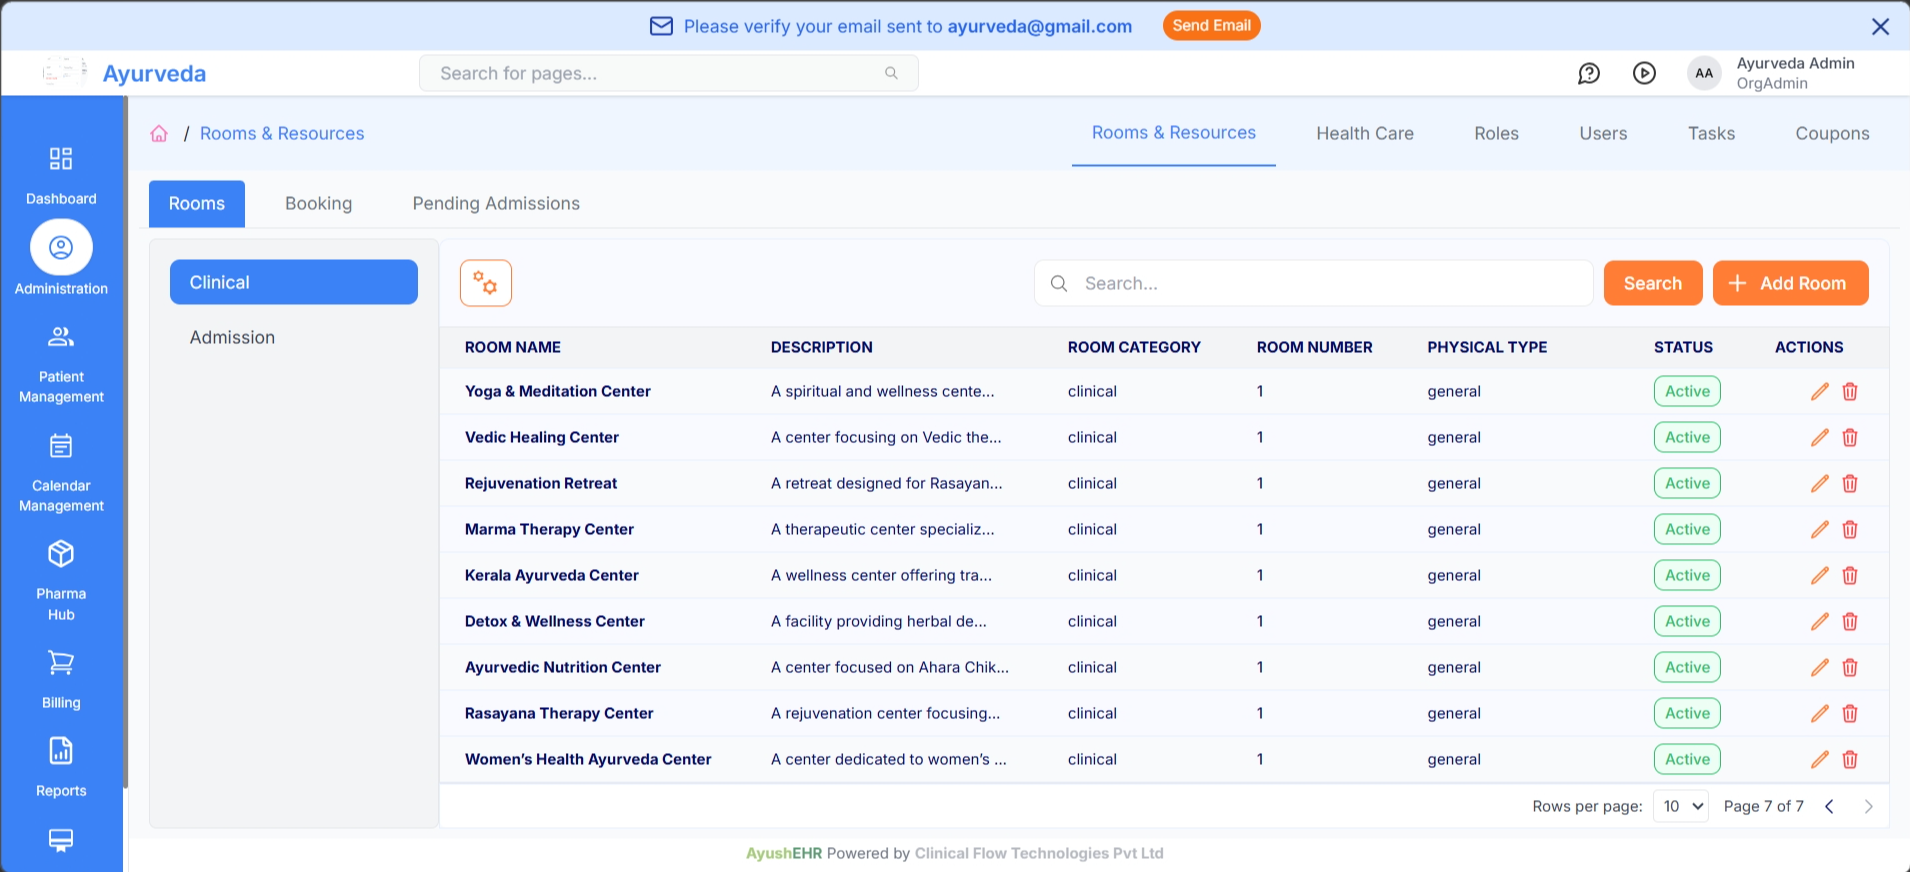1910x872 pixels.
Task: Expand the rows per page dropdown
Action: [1680, 806]
